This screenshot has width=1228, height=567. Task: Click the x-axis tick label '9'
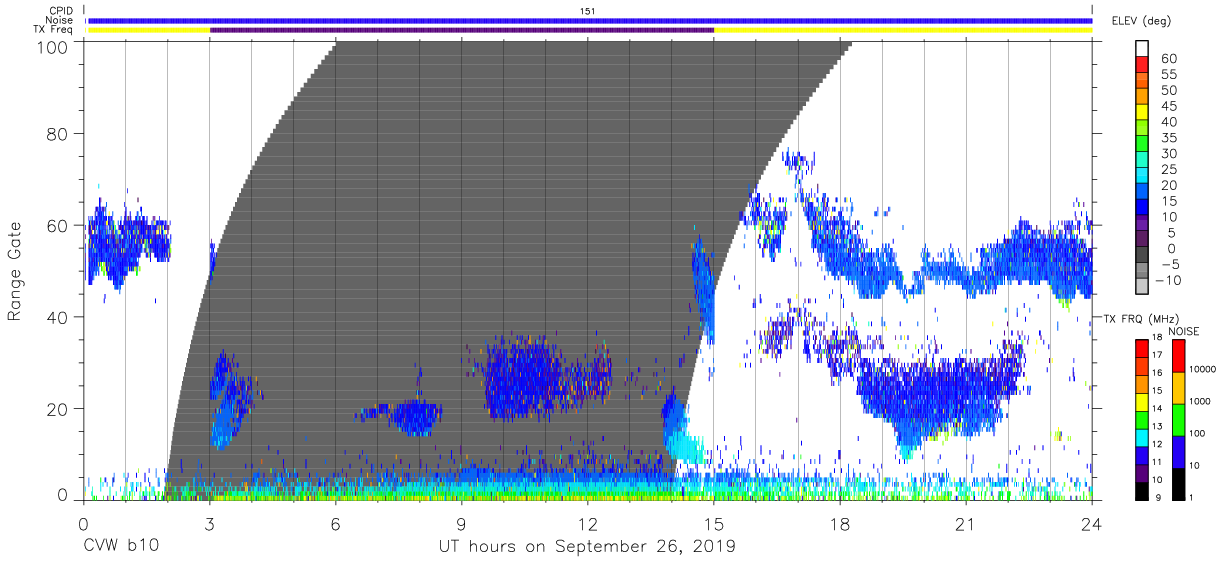click(461, 523)
